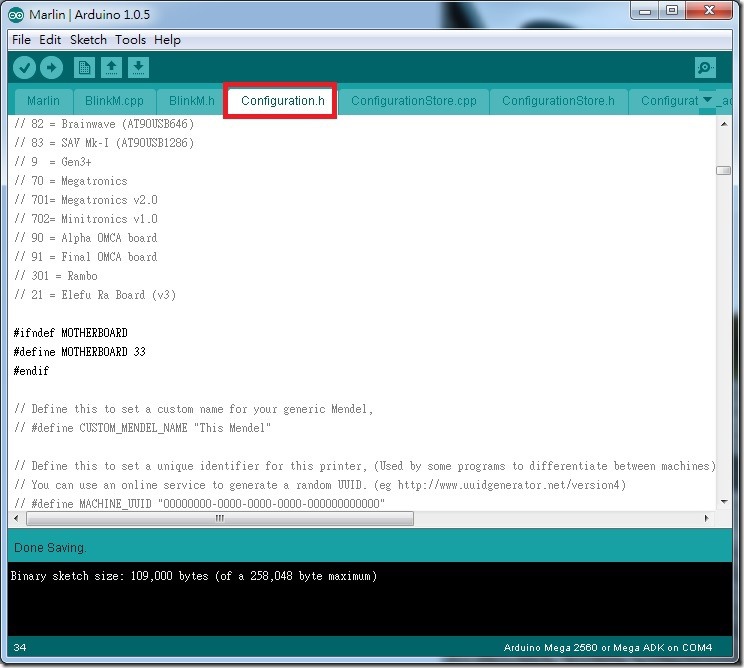744x668 pixels.
Task: Open the Sketch menu
Action: [x=88, y=40]
